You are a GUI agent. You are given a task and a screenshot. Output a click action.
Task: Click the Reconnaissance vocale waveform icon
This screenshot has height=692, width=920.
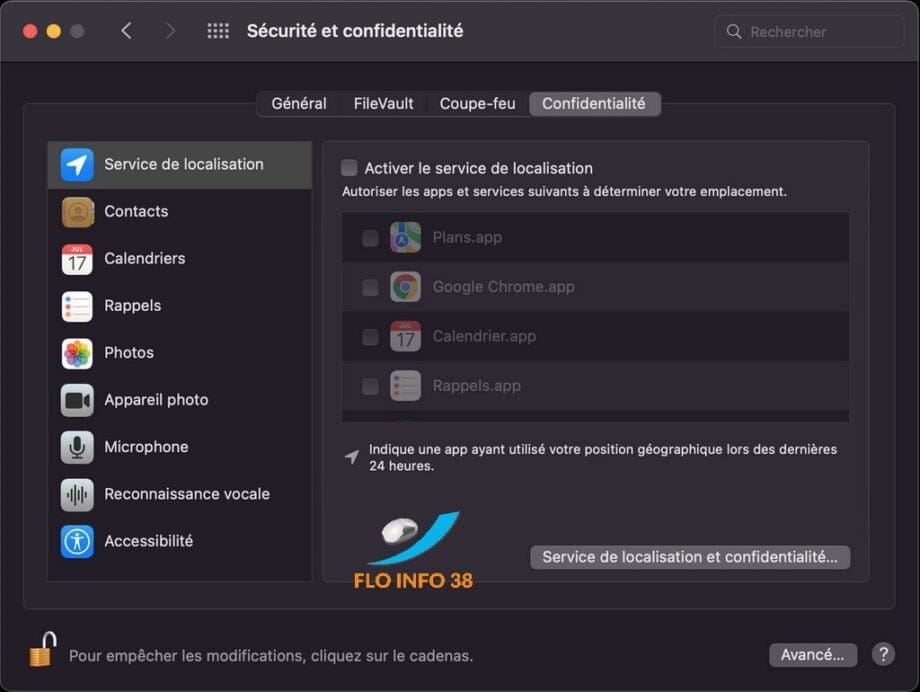[77, 494]
